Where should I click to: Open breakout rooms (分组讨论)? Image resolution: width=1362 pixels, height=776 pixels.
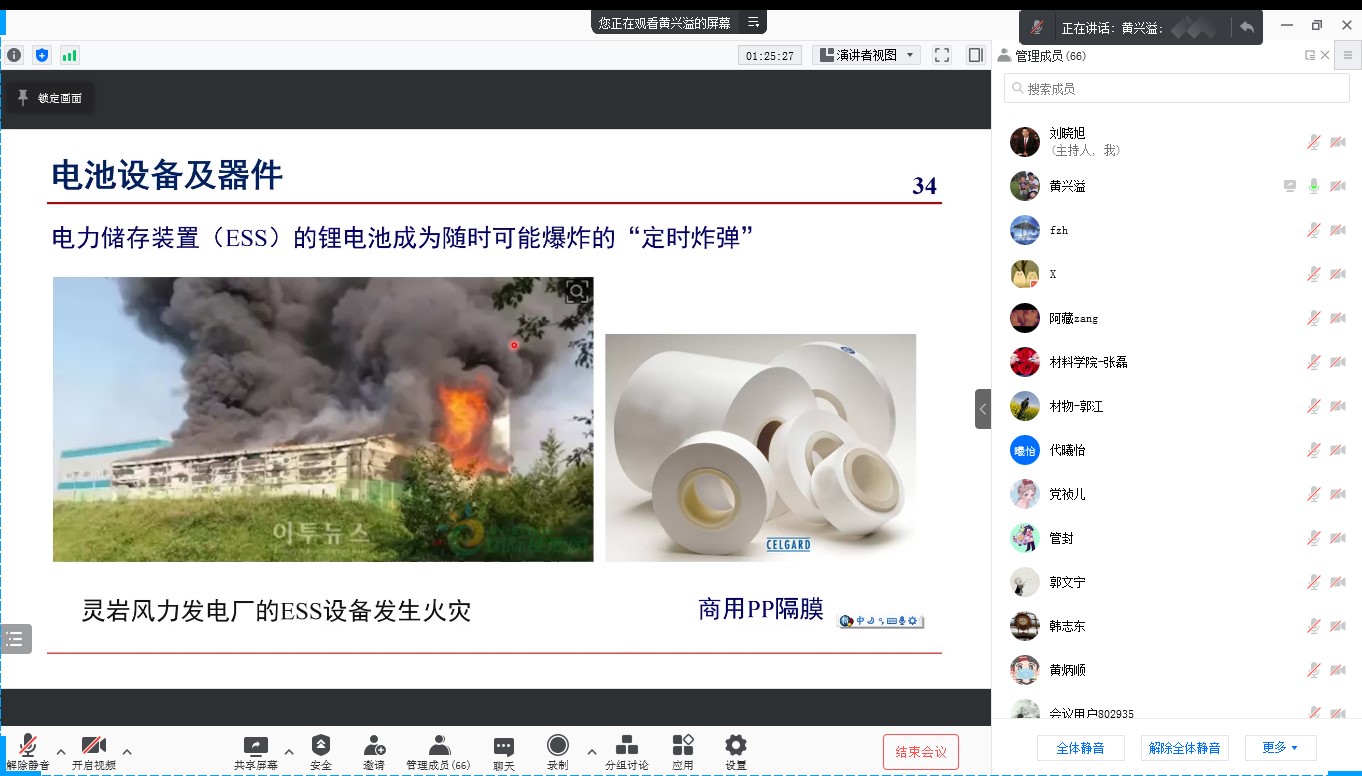click(627, 752)
